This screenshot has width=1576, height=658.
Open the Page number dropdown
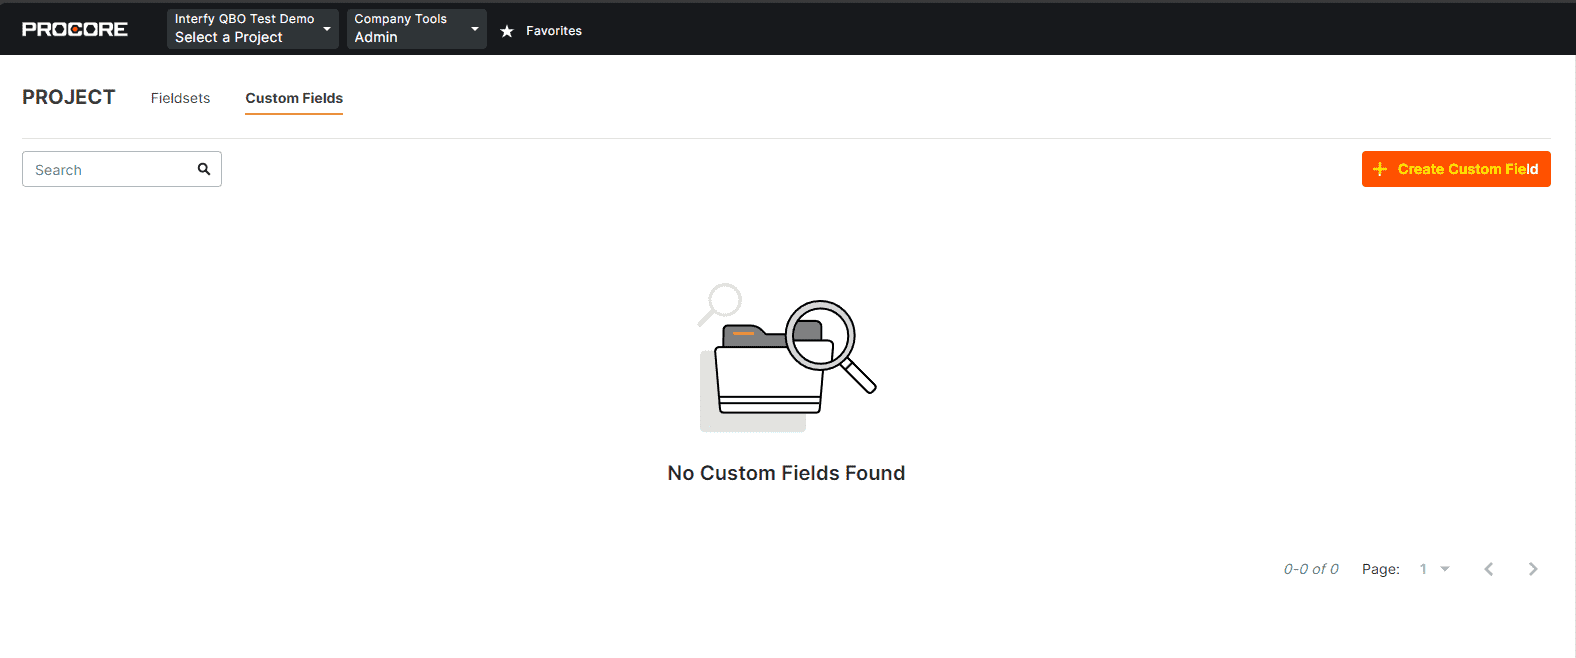click(x=1434, y=569)
